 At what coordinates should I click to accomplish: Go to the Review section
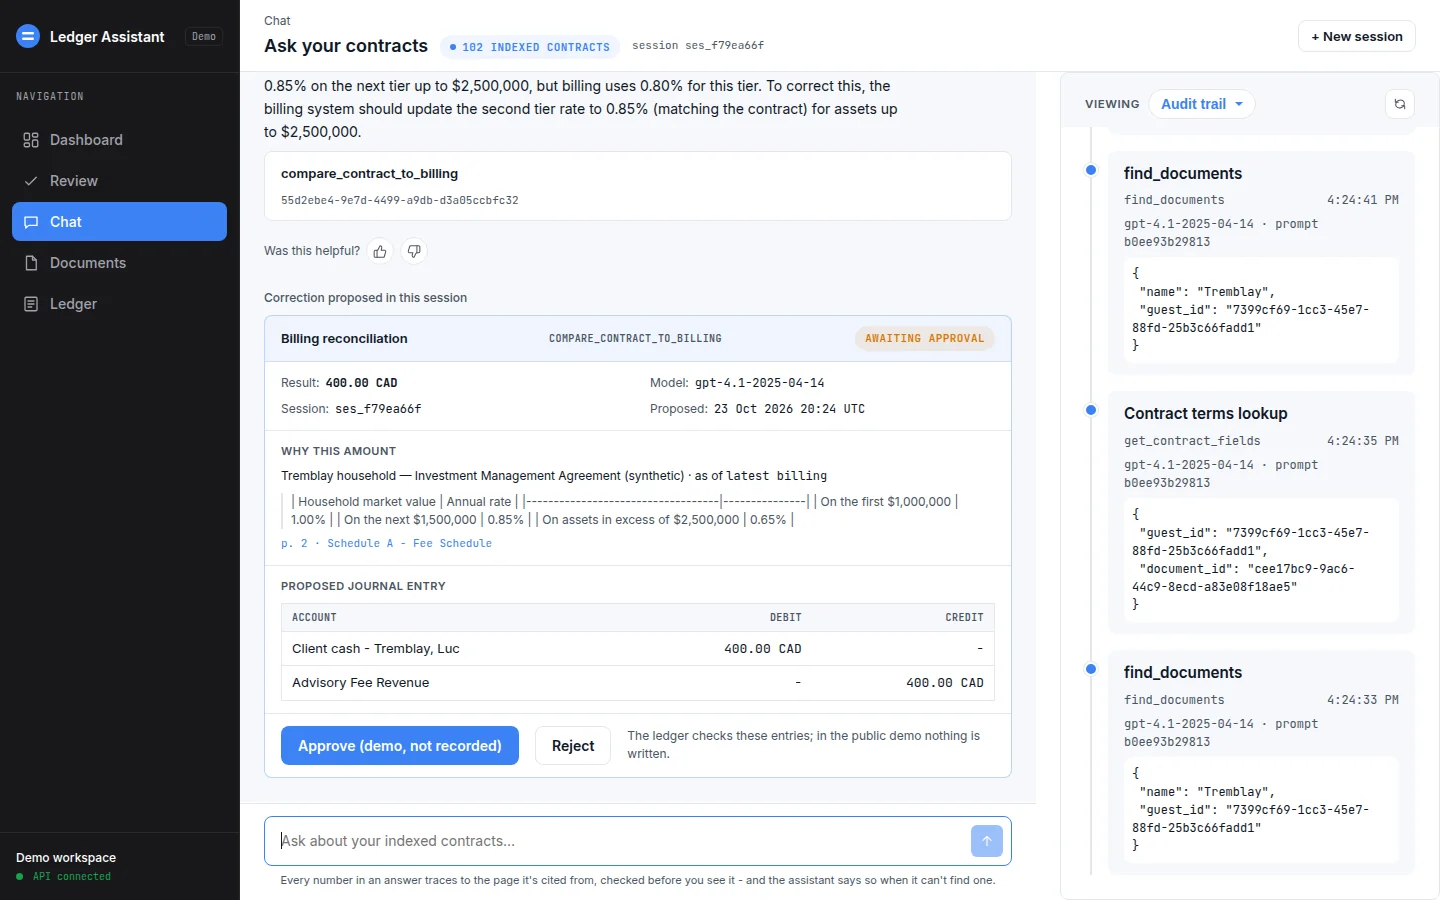(119, 181)
